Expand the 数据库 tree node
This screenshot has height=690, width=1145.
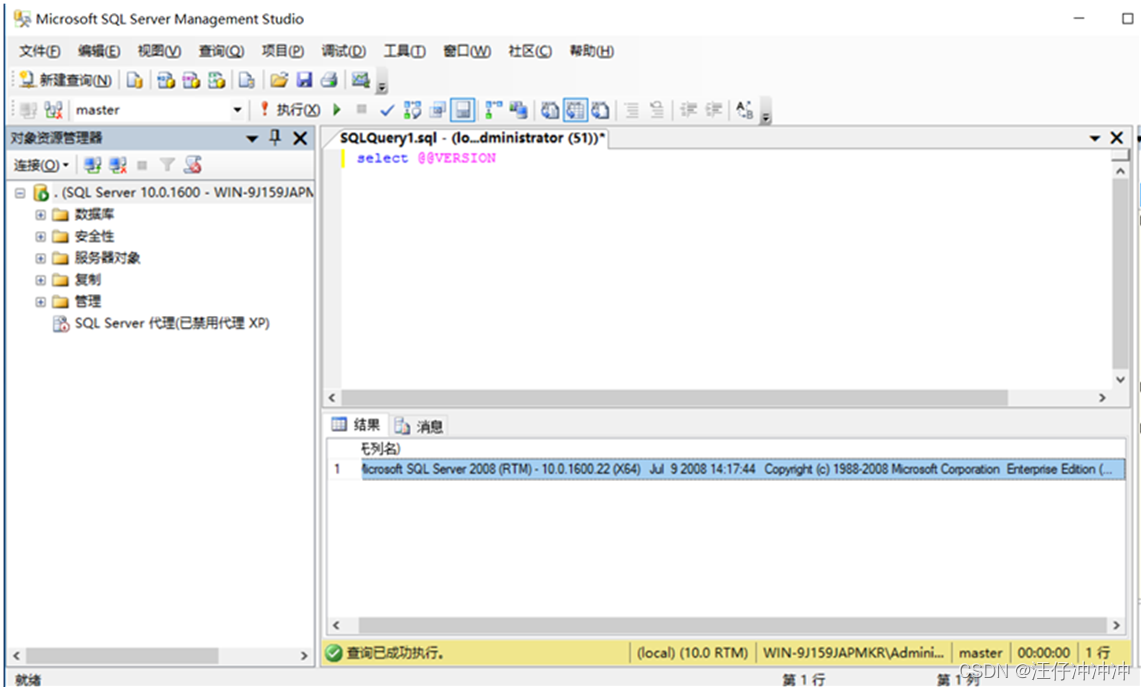[x=40, y=214]
